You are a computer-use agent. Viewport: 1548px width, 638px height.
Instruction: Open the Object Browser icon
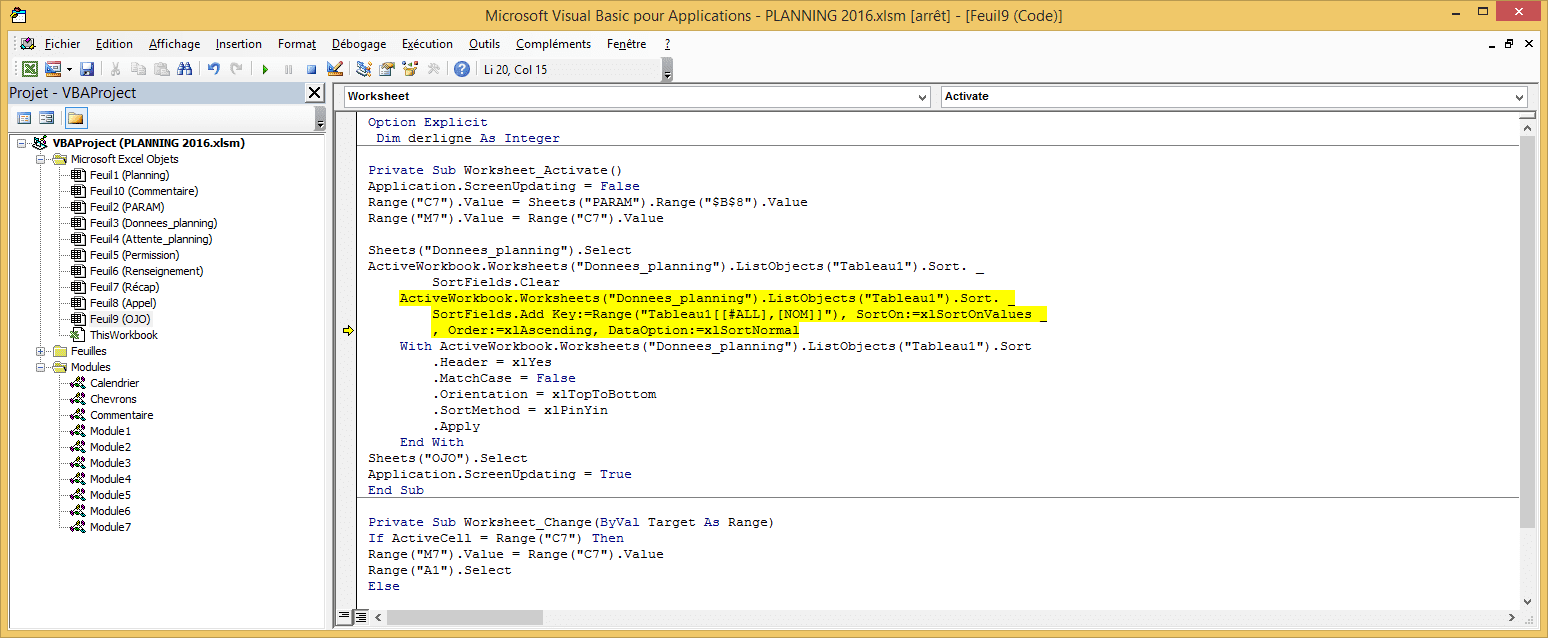tap(409, 69)
